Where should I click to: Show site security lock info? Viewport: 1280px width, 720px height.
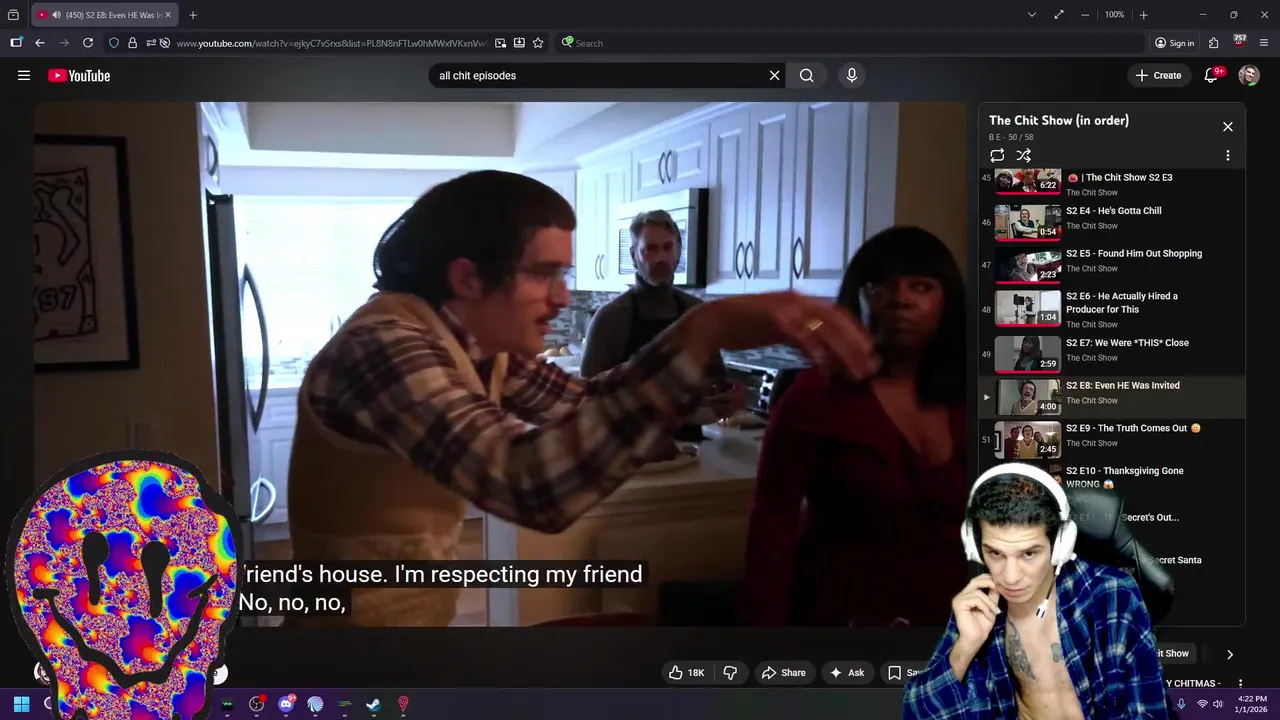point(132,43)
